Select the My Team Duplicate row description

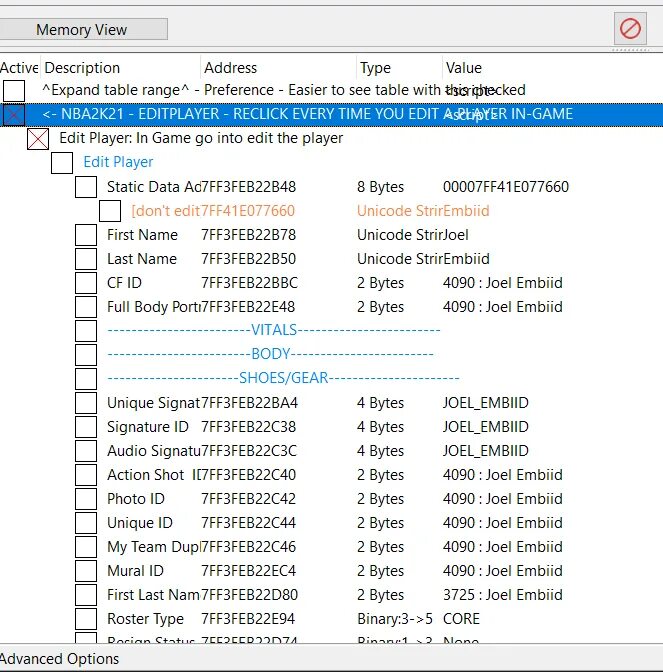[153, 547]
